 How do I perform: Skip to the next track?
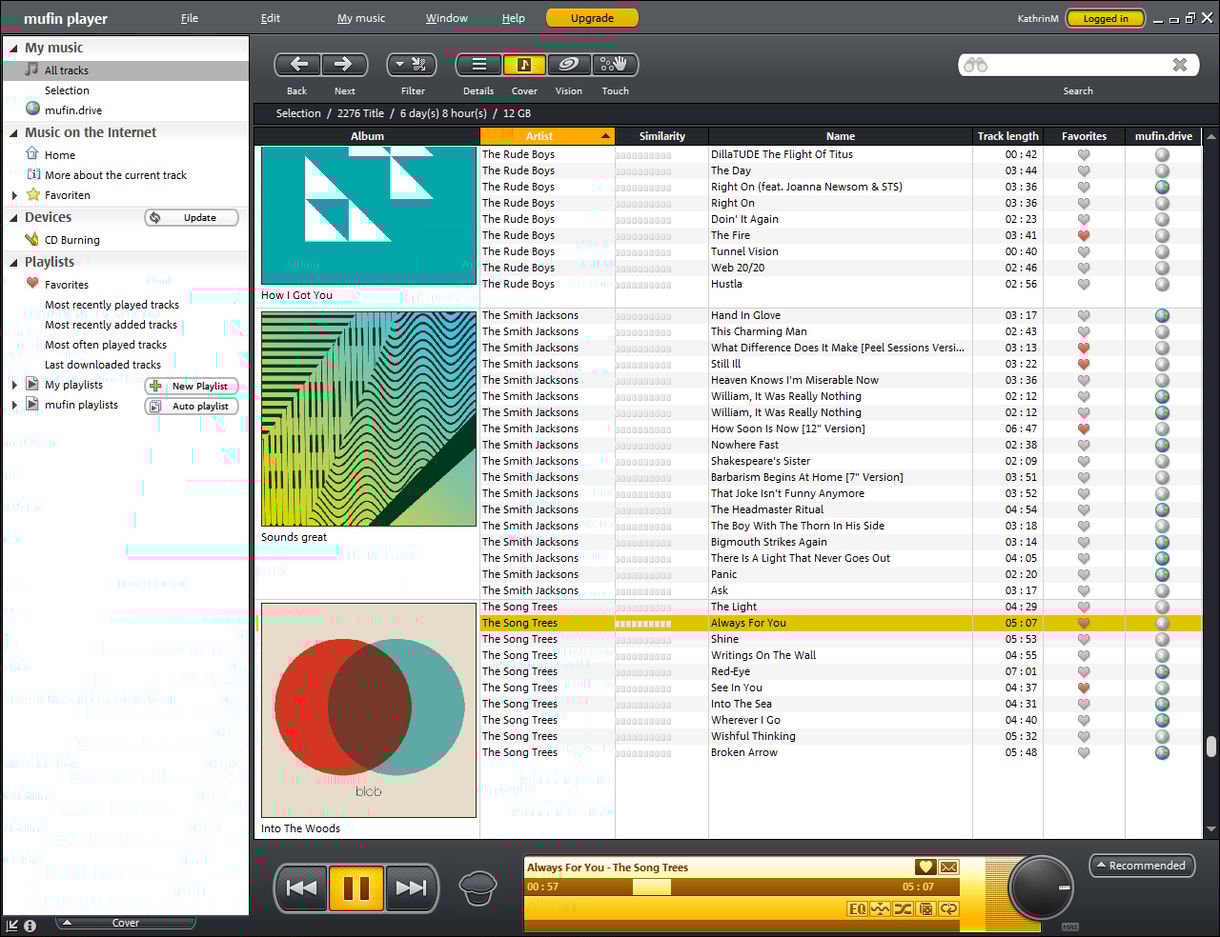[x=411, y=888]
